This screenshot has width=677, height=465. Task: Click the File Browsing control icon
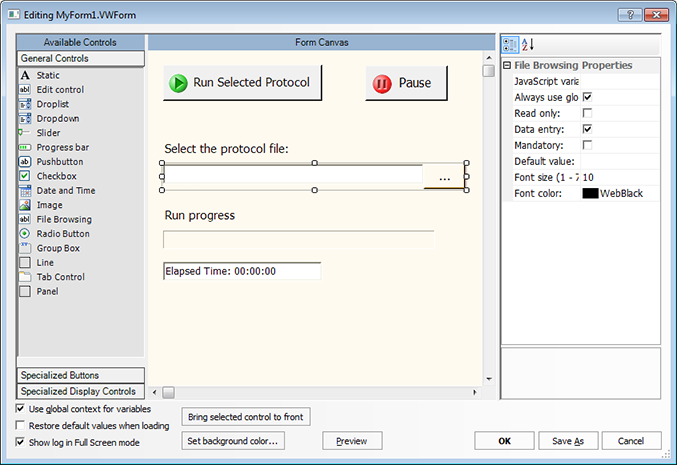[25, 219]
